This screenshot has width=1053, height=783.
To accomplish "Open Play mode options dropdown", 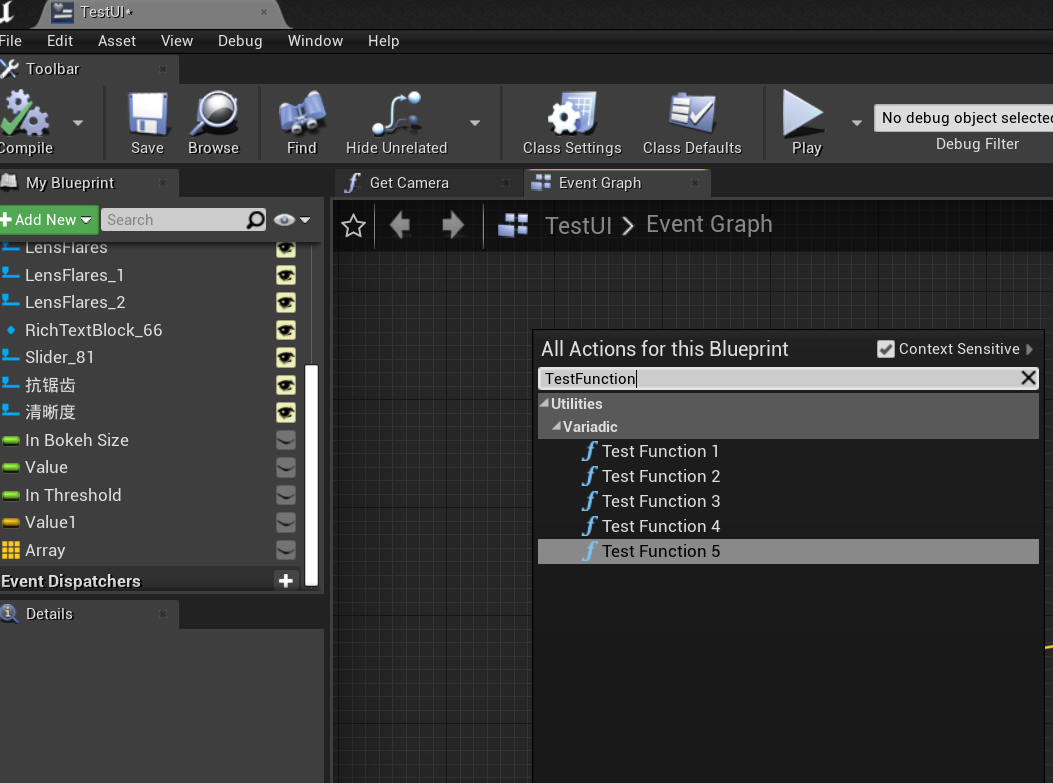I will [x=856, y=123].
